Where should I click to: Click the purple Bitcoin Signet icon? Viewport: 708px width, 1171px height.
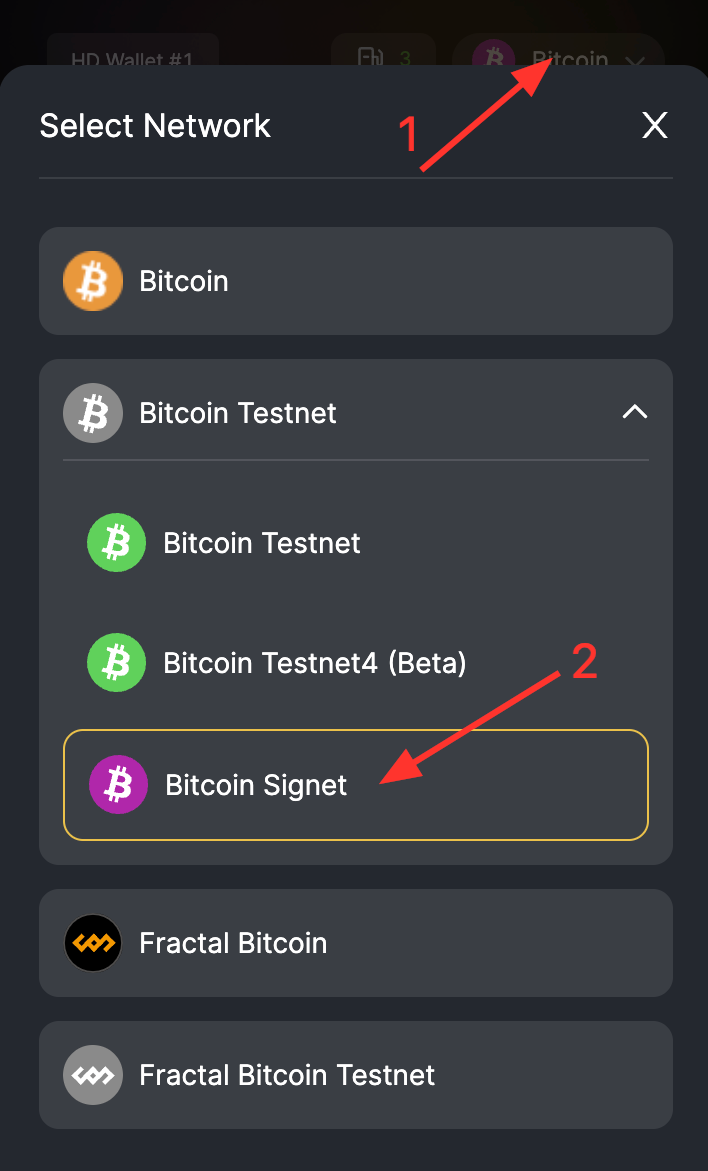click(118, 785)
